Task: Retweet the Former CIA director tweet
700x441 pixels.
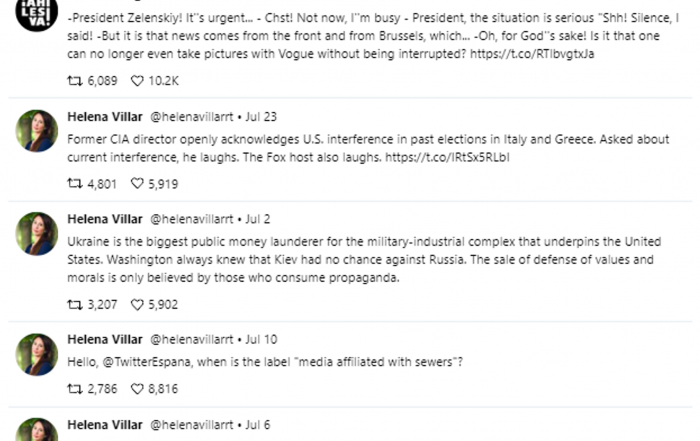Action: coord(75,183)
